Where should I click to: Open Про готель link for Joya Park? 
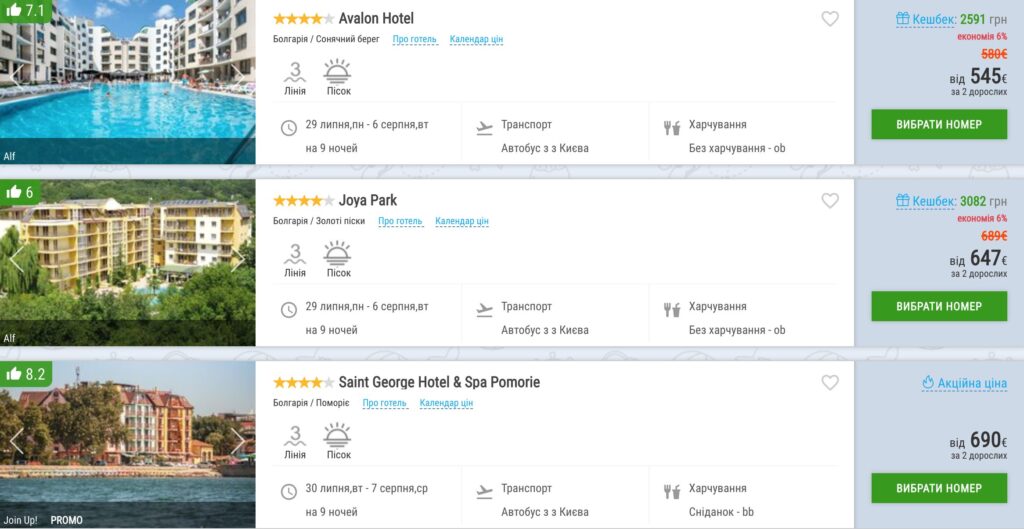pos(400,221)
